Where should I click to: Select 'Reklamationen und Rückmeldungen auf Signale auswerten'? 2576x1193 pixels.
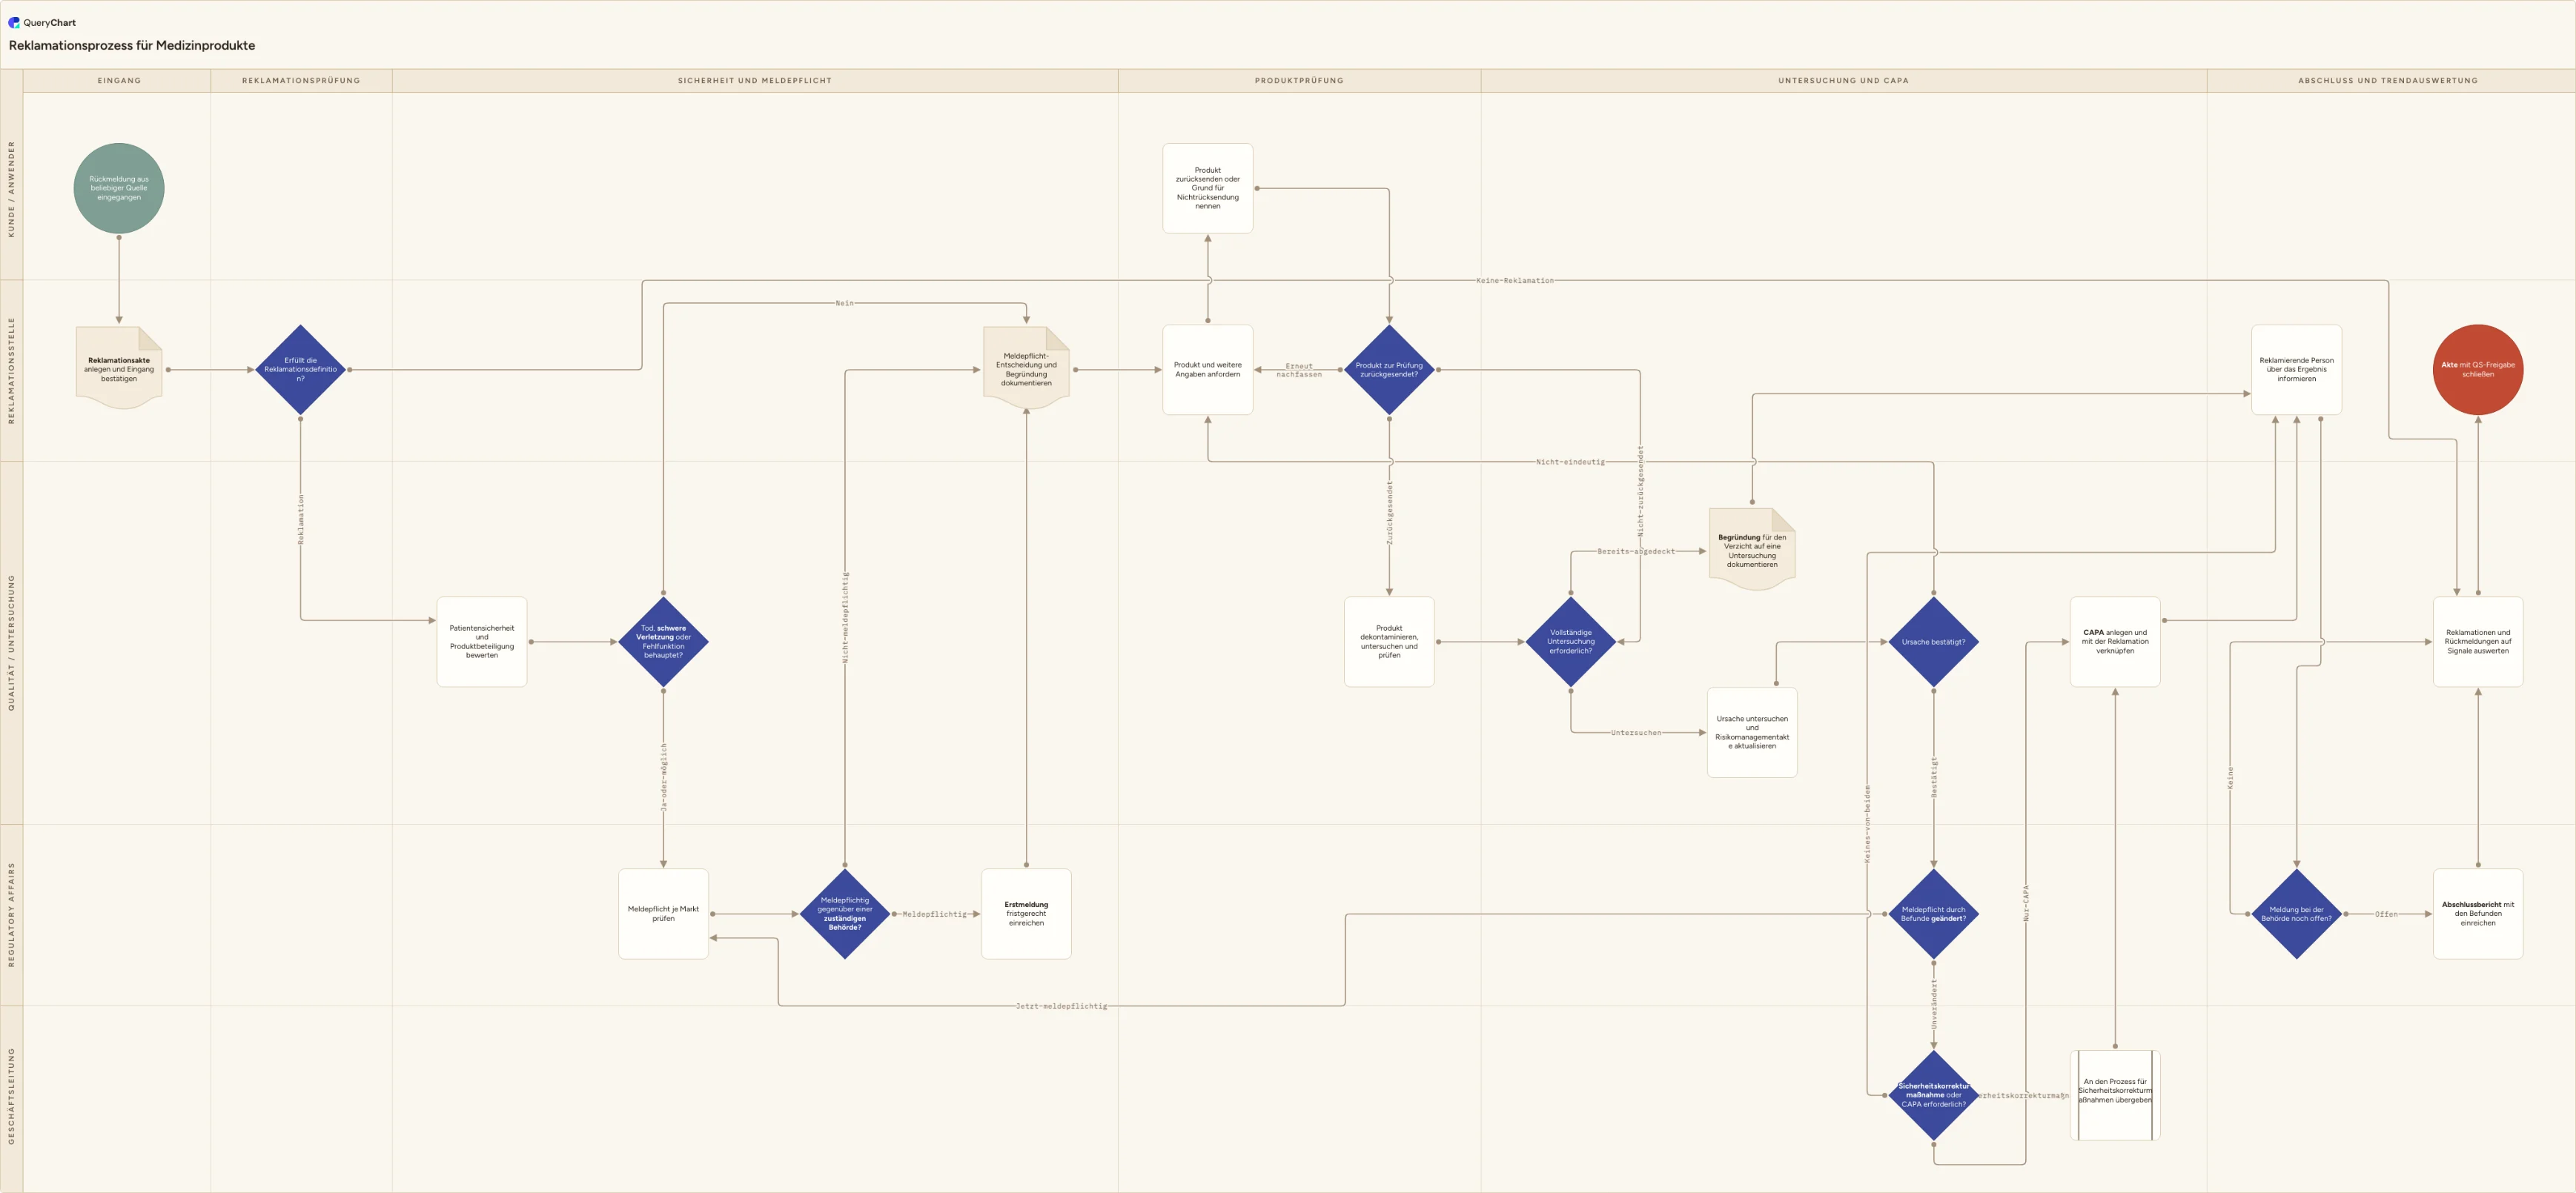(2478, 642)
